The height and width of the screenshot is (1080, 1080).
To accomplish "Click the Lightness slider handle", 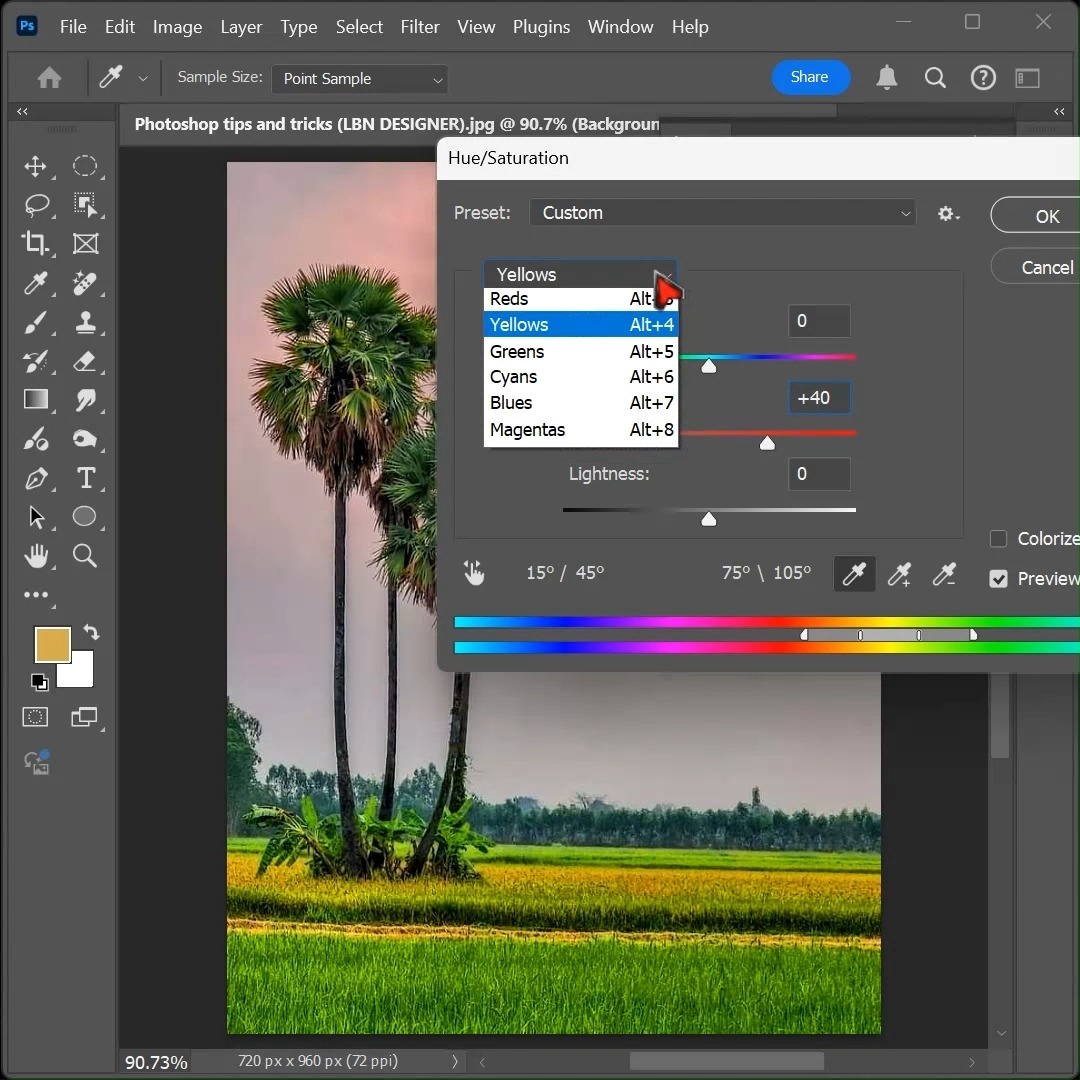I will (x=708, y=519).
